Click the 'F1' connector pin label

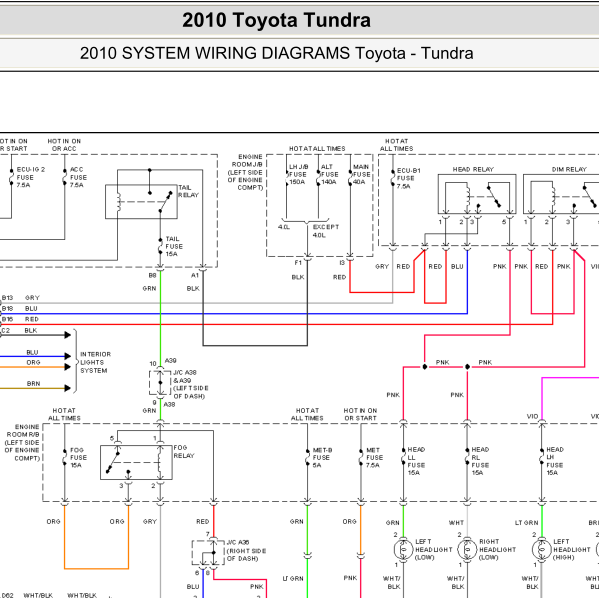[298, 263]
